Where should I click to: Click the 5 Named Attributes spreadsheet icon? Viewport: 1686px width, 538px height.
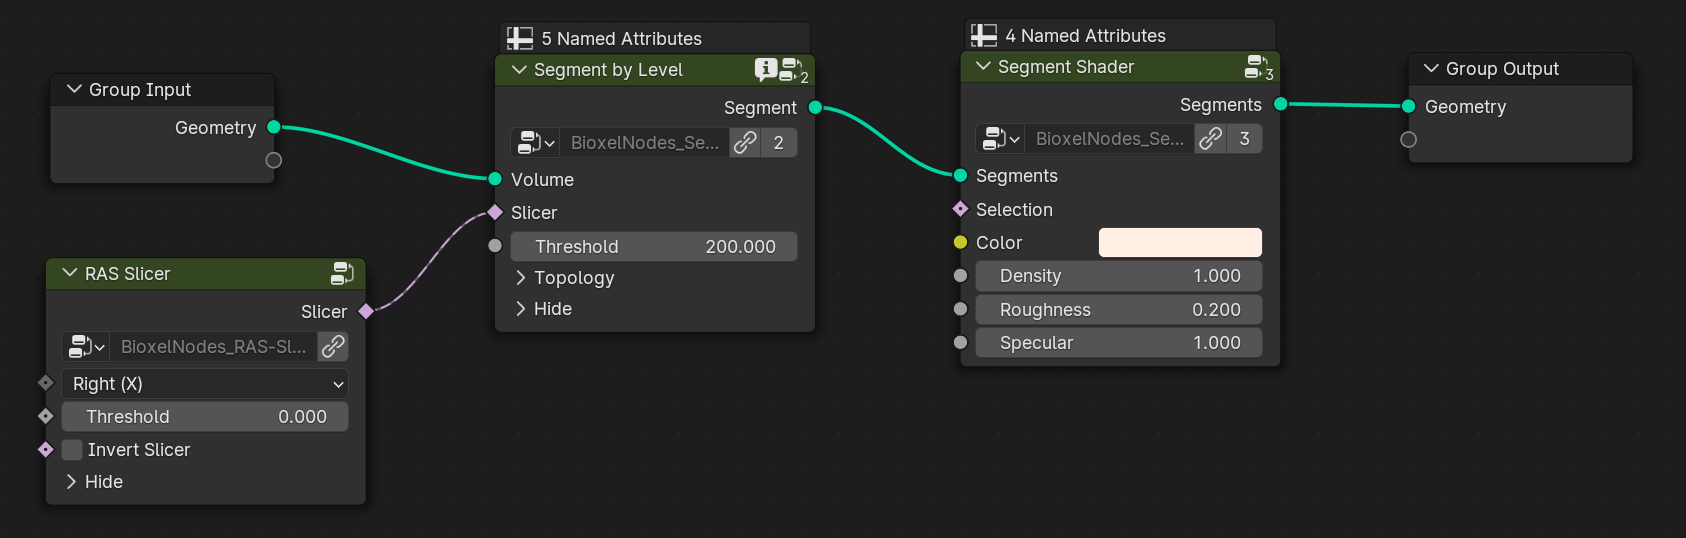click(x=520, y=39)
